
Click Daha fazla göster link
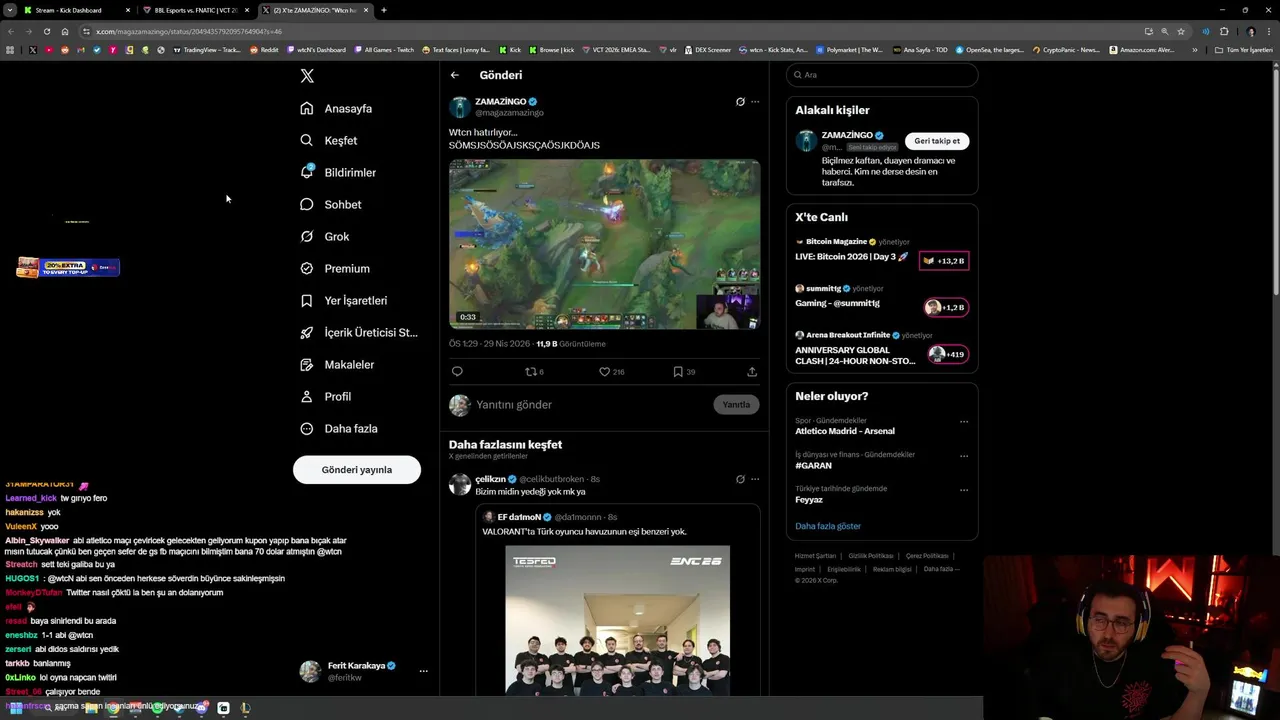pos(828,526)
